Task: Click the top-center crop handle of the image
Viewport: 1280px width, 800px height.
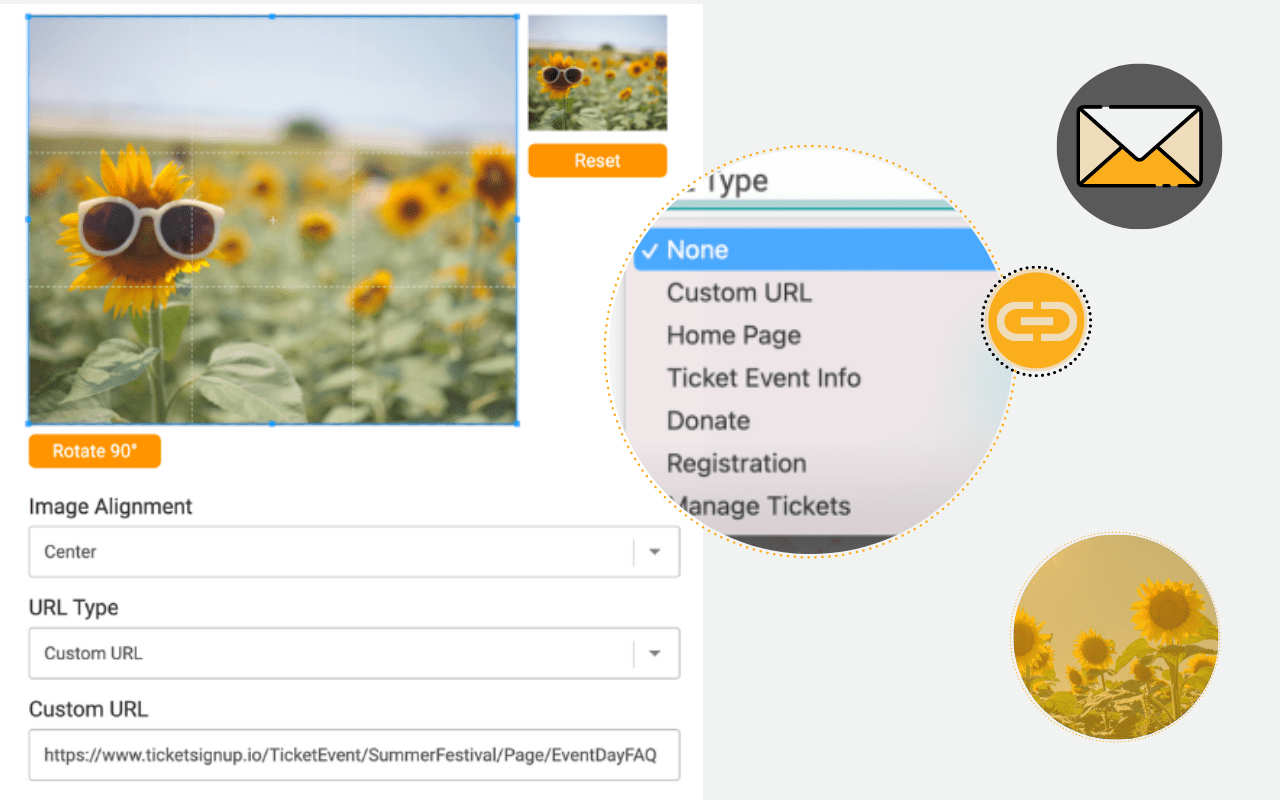Action: [x=272, y=15]
